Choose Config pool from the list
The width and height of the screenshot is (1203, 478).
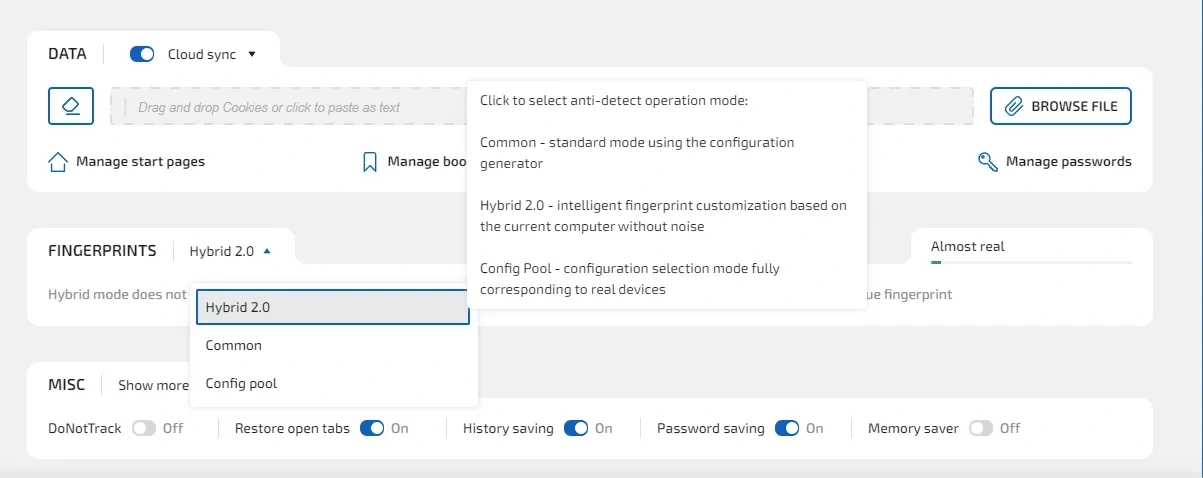point(241,383)
